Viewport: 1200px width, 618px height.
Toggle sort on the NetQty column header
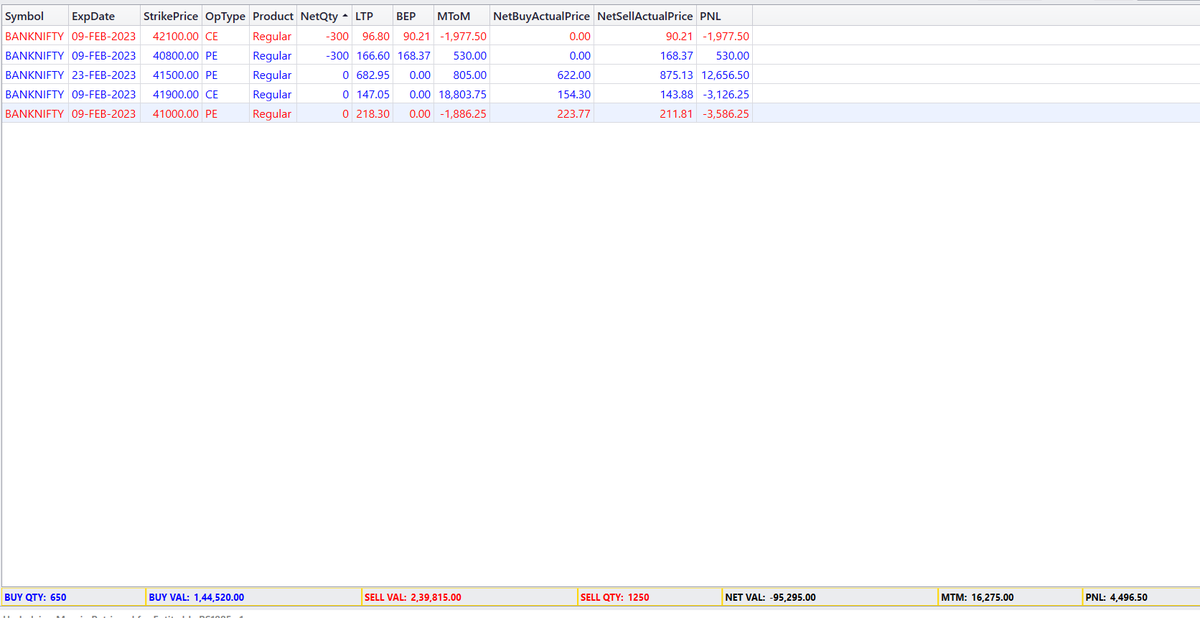[x=324, y=16]
